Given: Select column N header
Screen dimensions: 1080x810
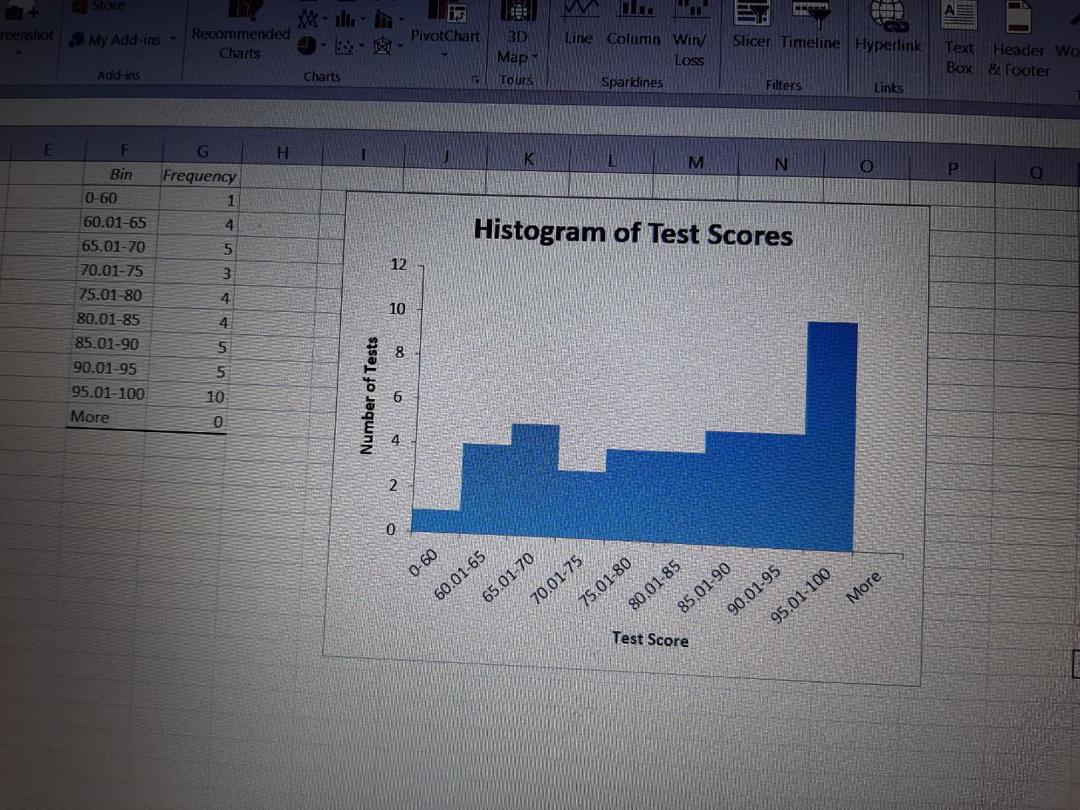Looking at the screenshot, I should tap(780, 165).
